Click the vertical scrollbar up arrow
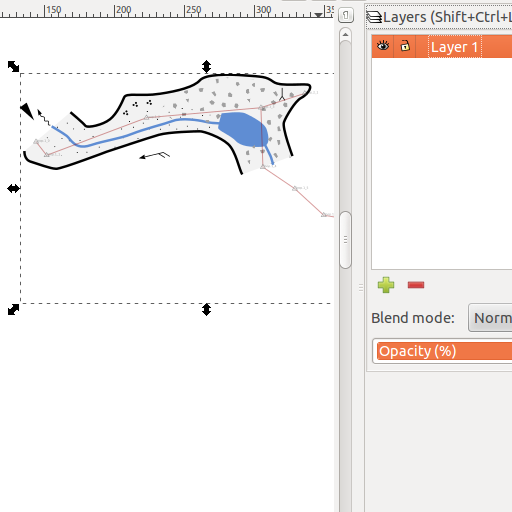This screenshot has width=512, height=512. point(345,34)
